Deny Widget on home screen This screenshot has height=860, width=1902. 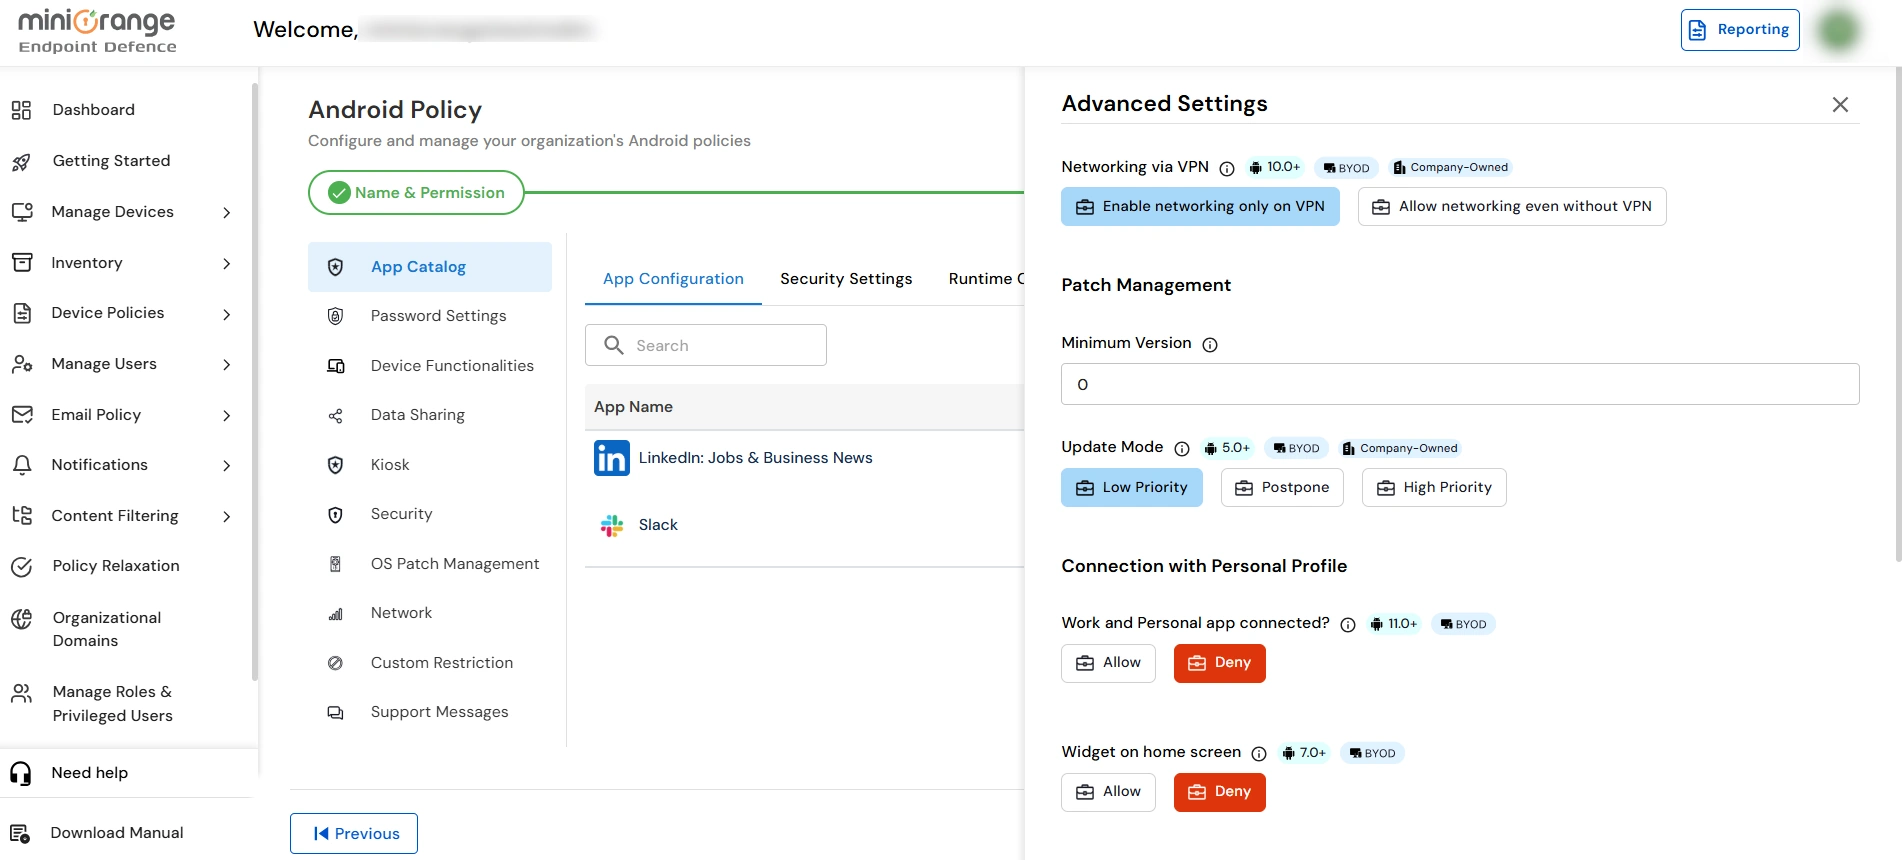point(1220,792)
